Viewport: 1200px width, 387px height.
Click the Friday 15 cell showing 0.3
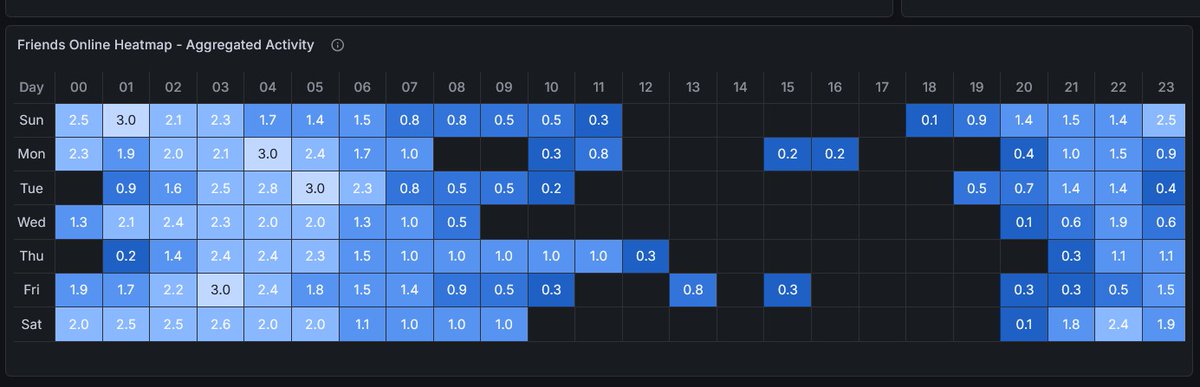(787, 290)
